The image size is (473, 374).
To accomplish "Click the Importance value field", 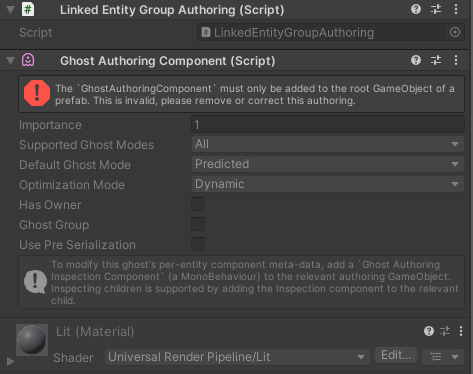I will pyautogui.click(x=328, y=124).
